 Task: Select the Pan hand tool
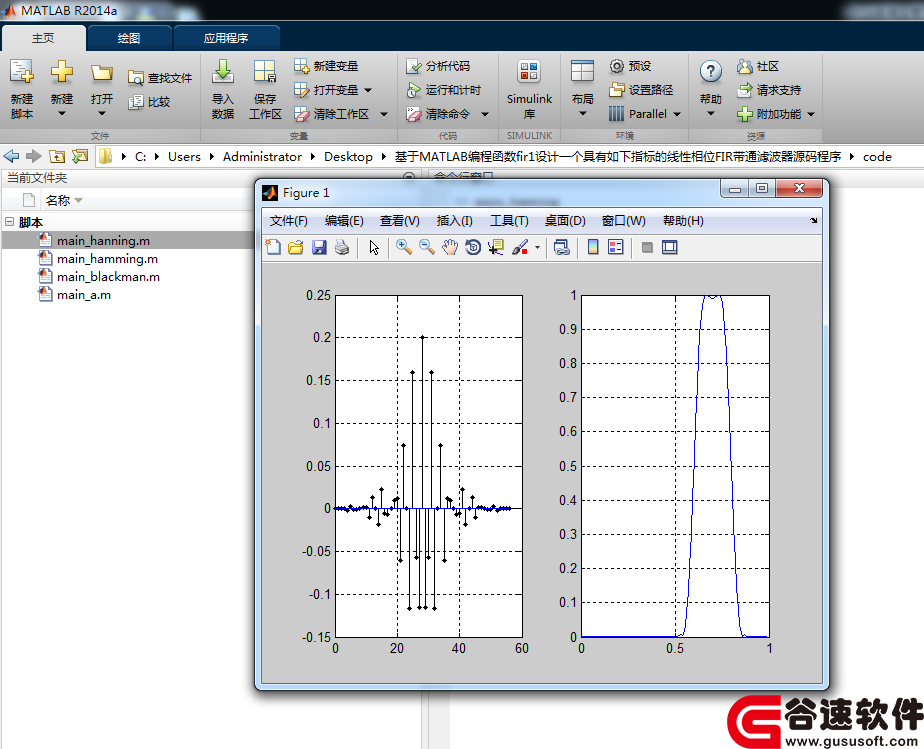(x=450, y=248)
